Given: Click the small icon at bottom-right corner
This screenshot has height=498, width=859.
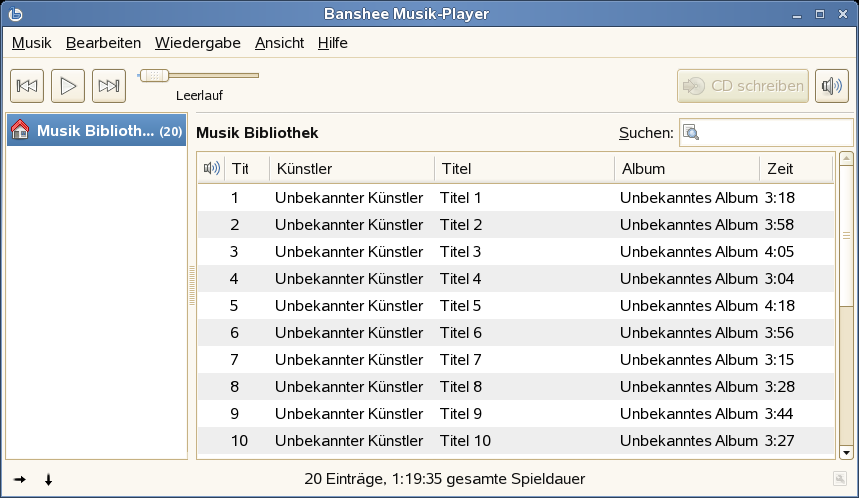Looking at the screenshot, I should pos(840,479).
